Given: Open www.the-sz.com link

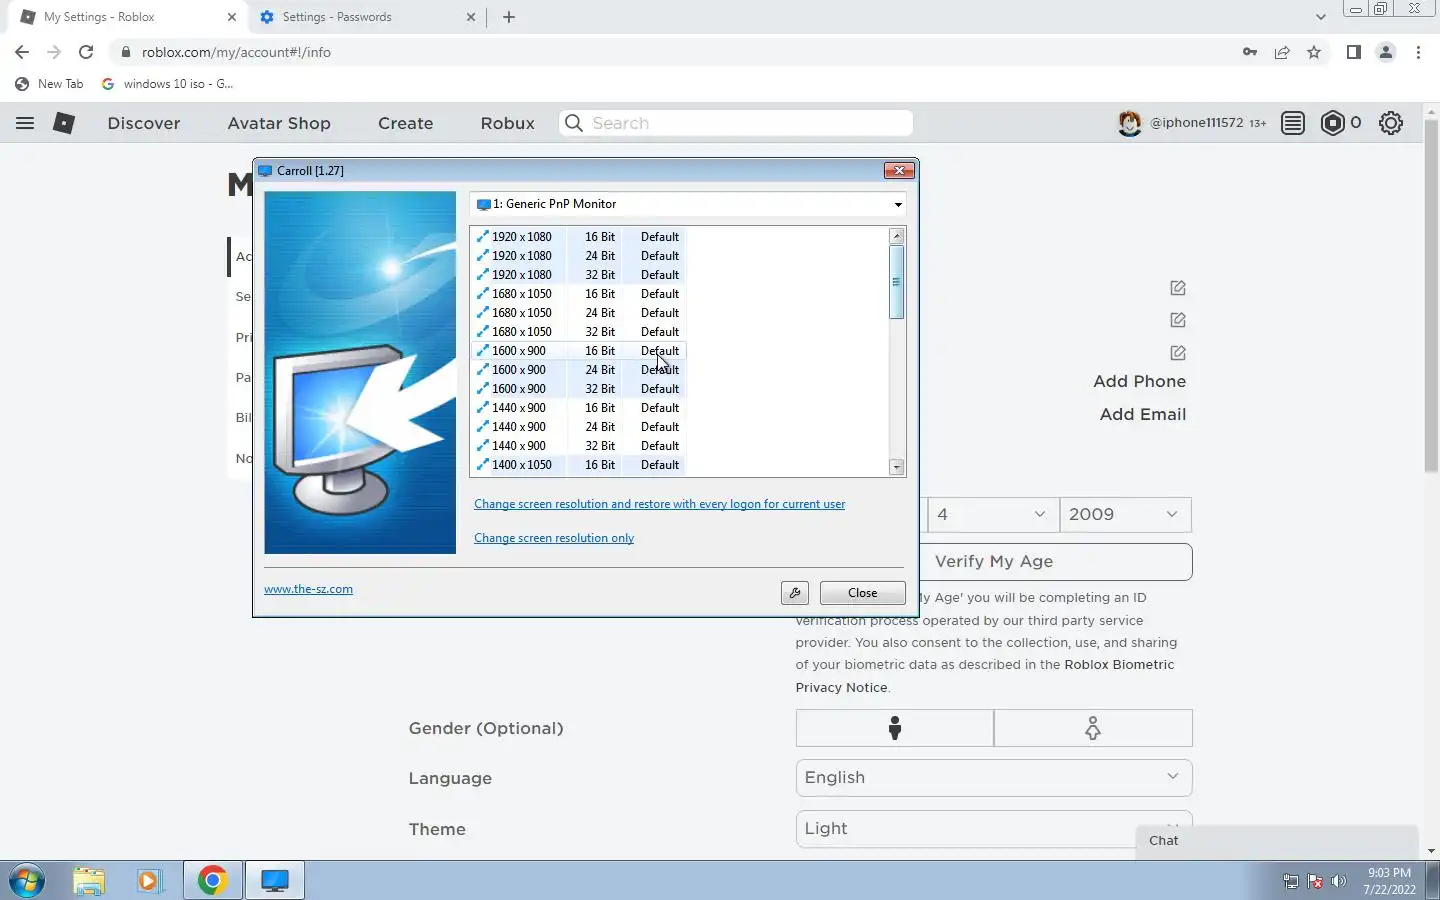Looking at the screenshot, I should pyautogui.click(x=308, y=589).
